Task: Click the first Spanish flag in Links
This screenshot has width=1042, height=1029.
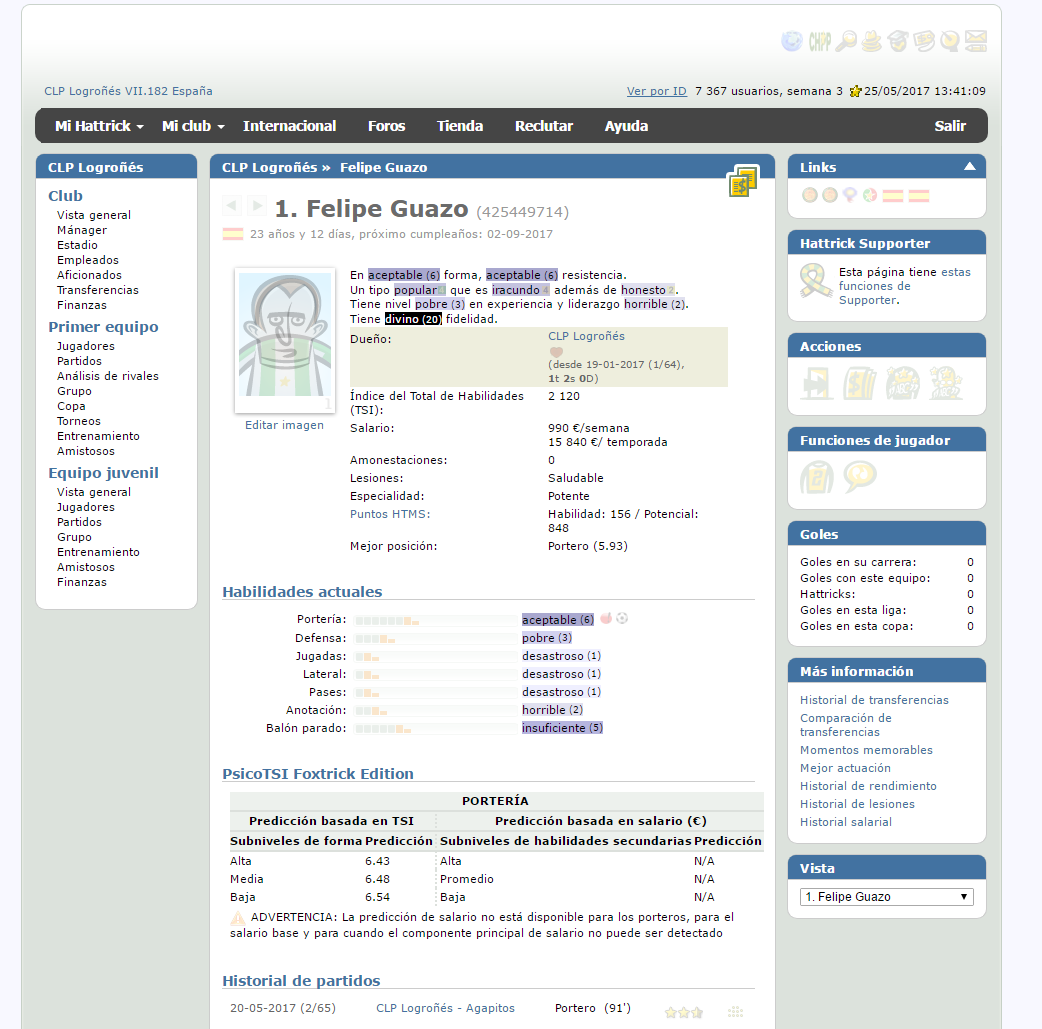Action: [892, 195]
